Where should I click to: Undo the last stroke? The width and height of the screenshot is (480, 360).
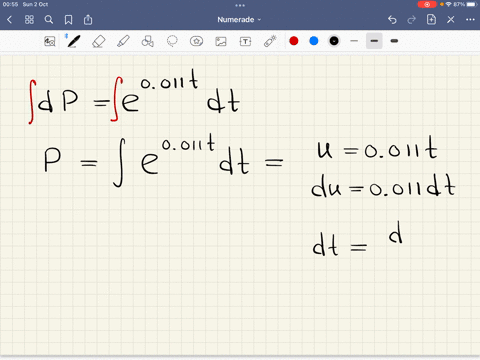(x=392, y=20)
